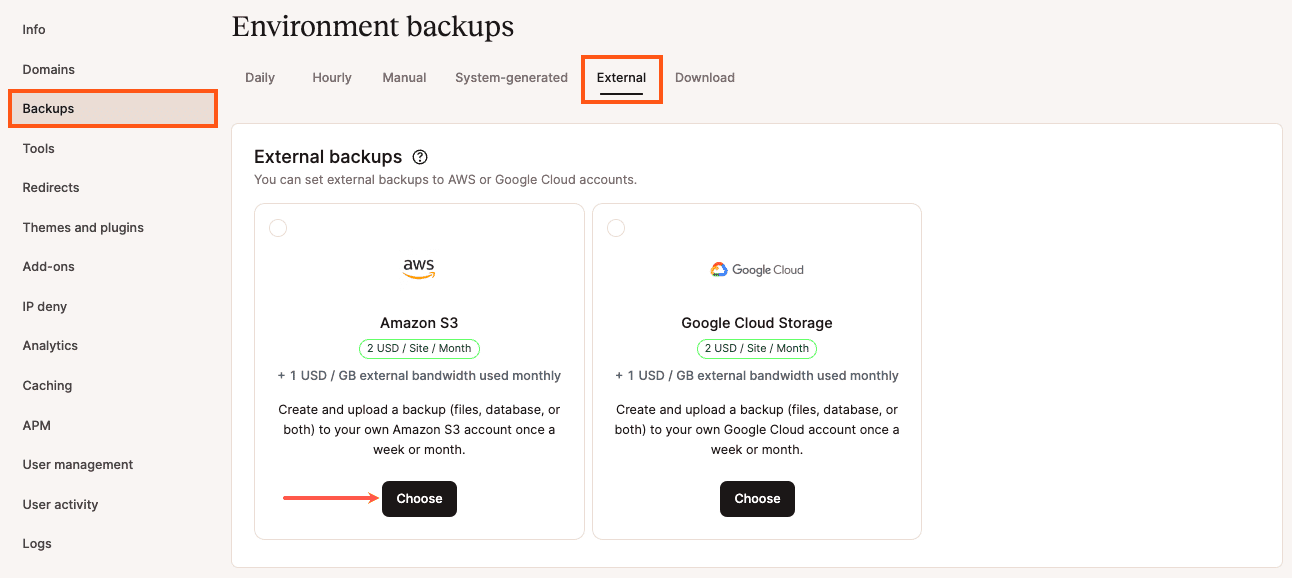
Task: View the System-generated backups tab
Action: point(511,77)
